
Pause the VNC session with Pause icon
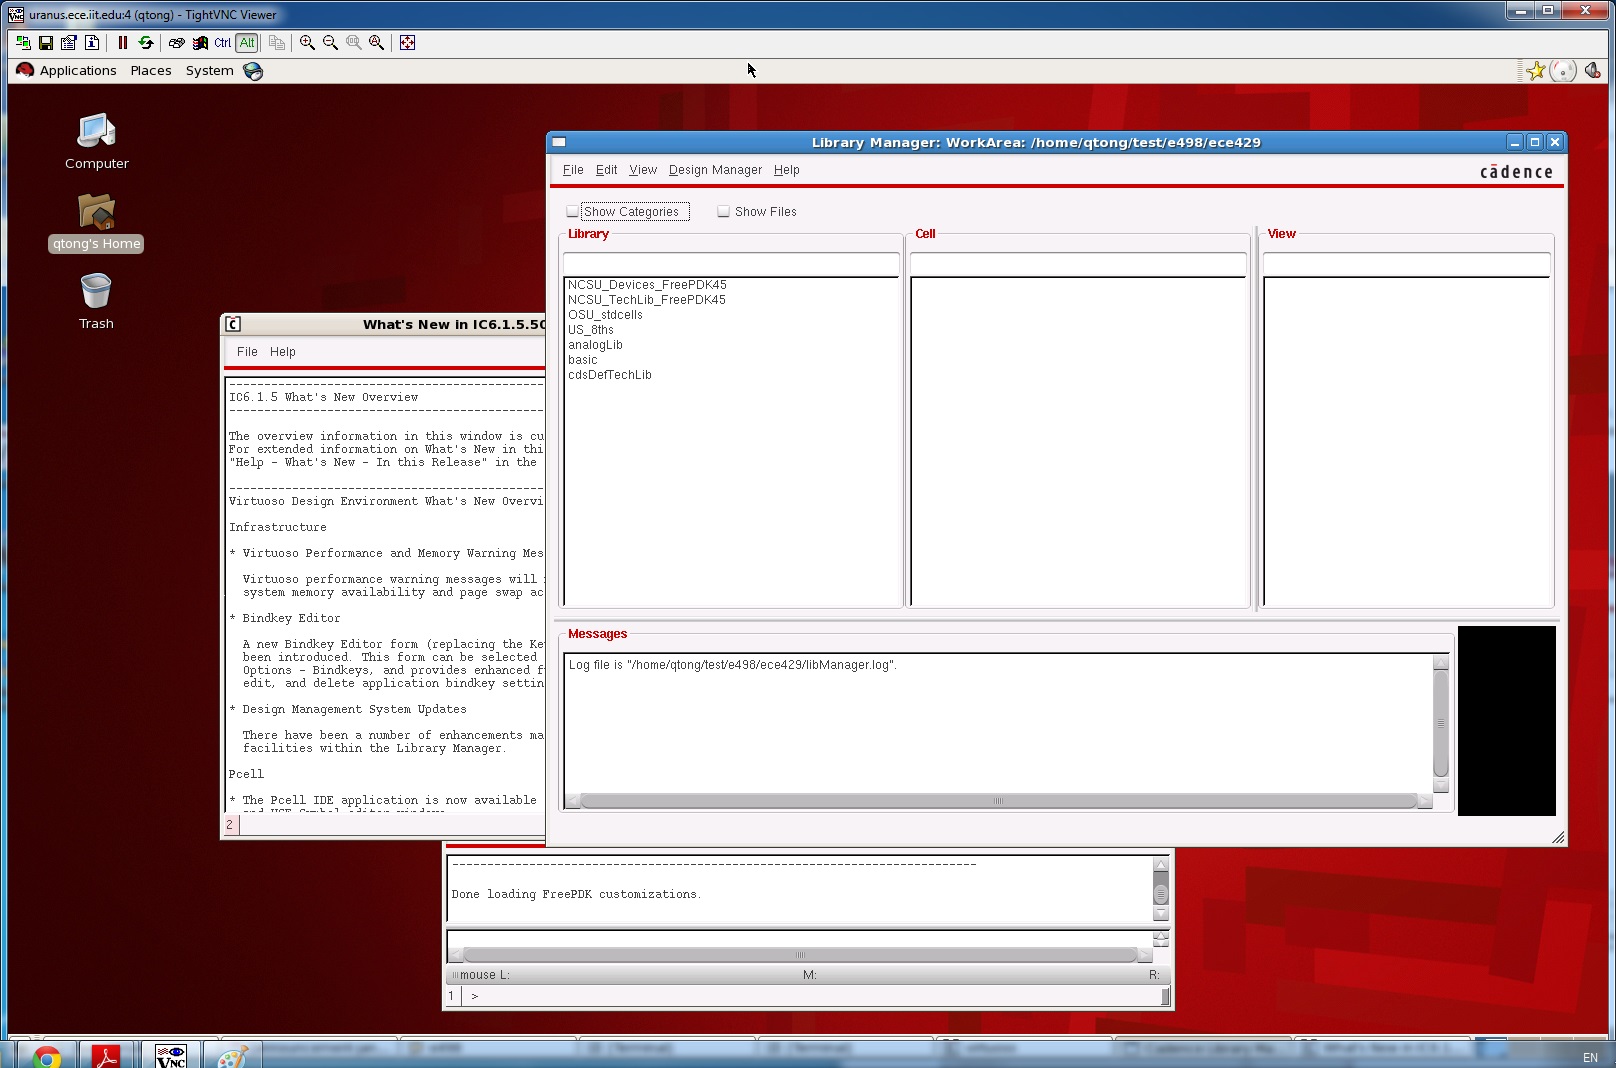pyautogui.click(x=123, y=43)
